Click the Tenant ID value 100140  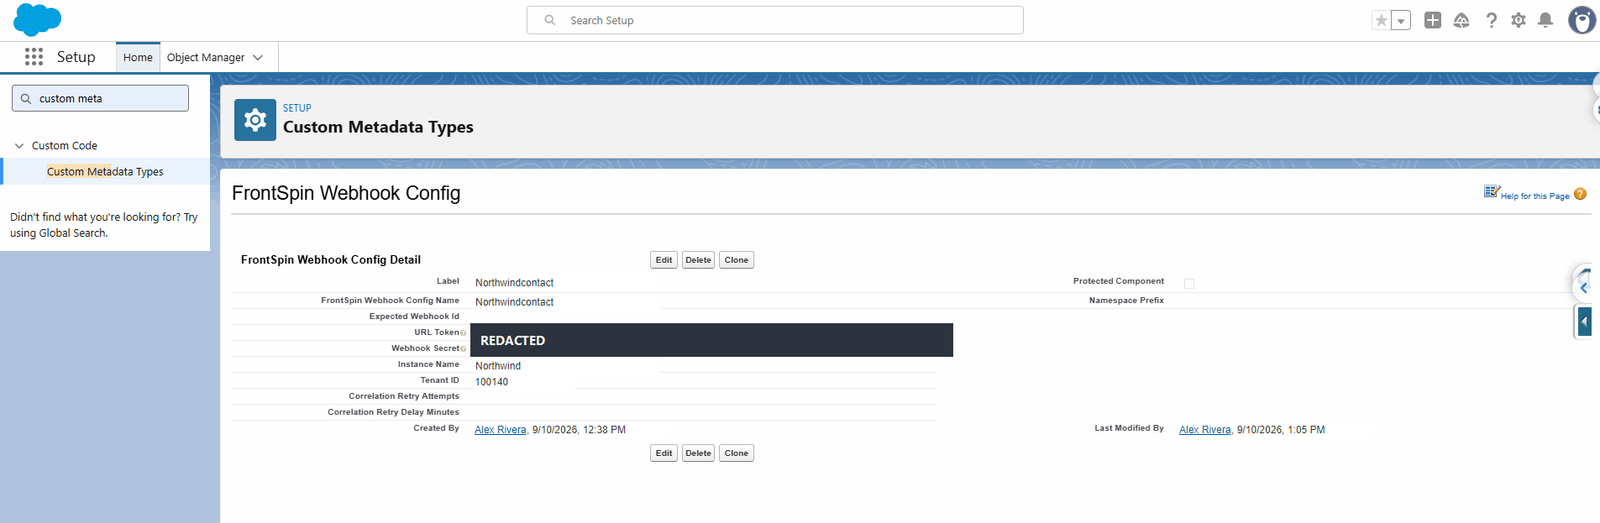491,382
